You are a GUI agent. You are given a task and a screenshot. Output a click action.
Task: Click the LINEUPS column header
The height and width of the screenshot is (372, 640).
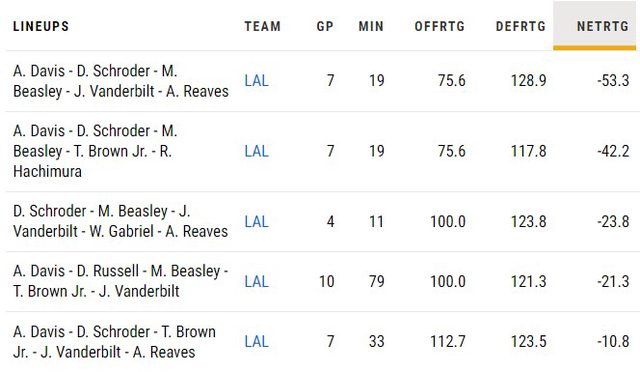pyautogui.click(x=41, y=27)
